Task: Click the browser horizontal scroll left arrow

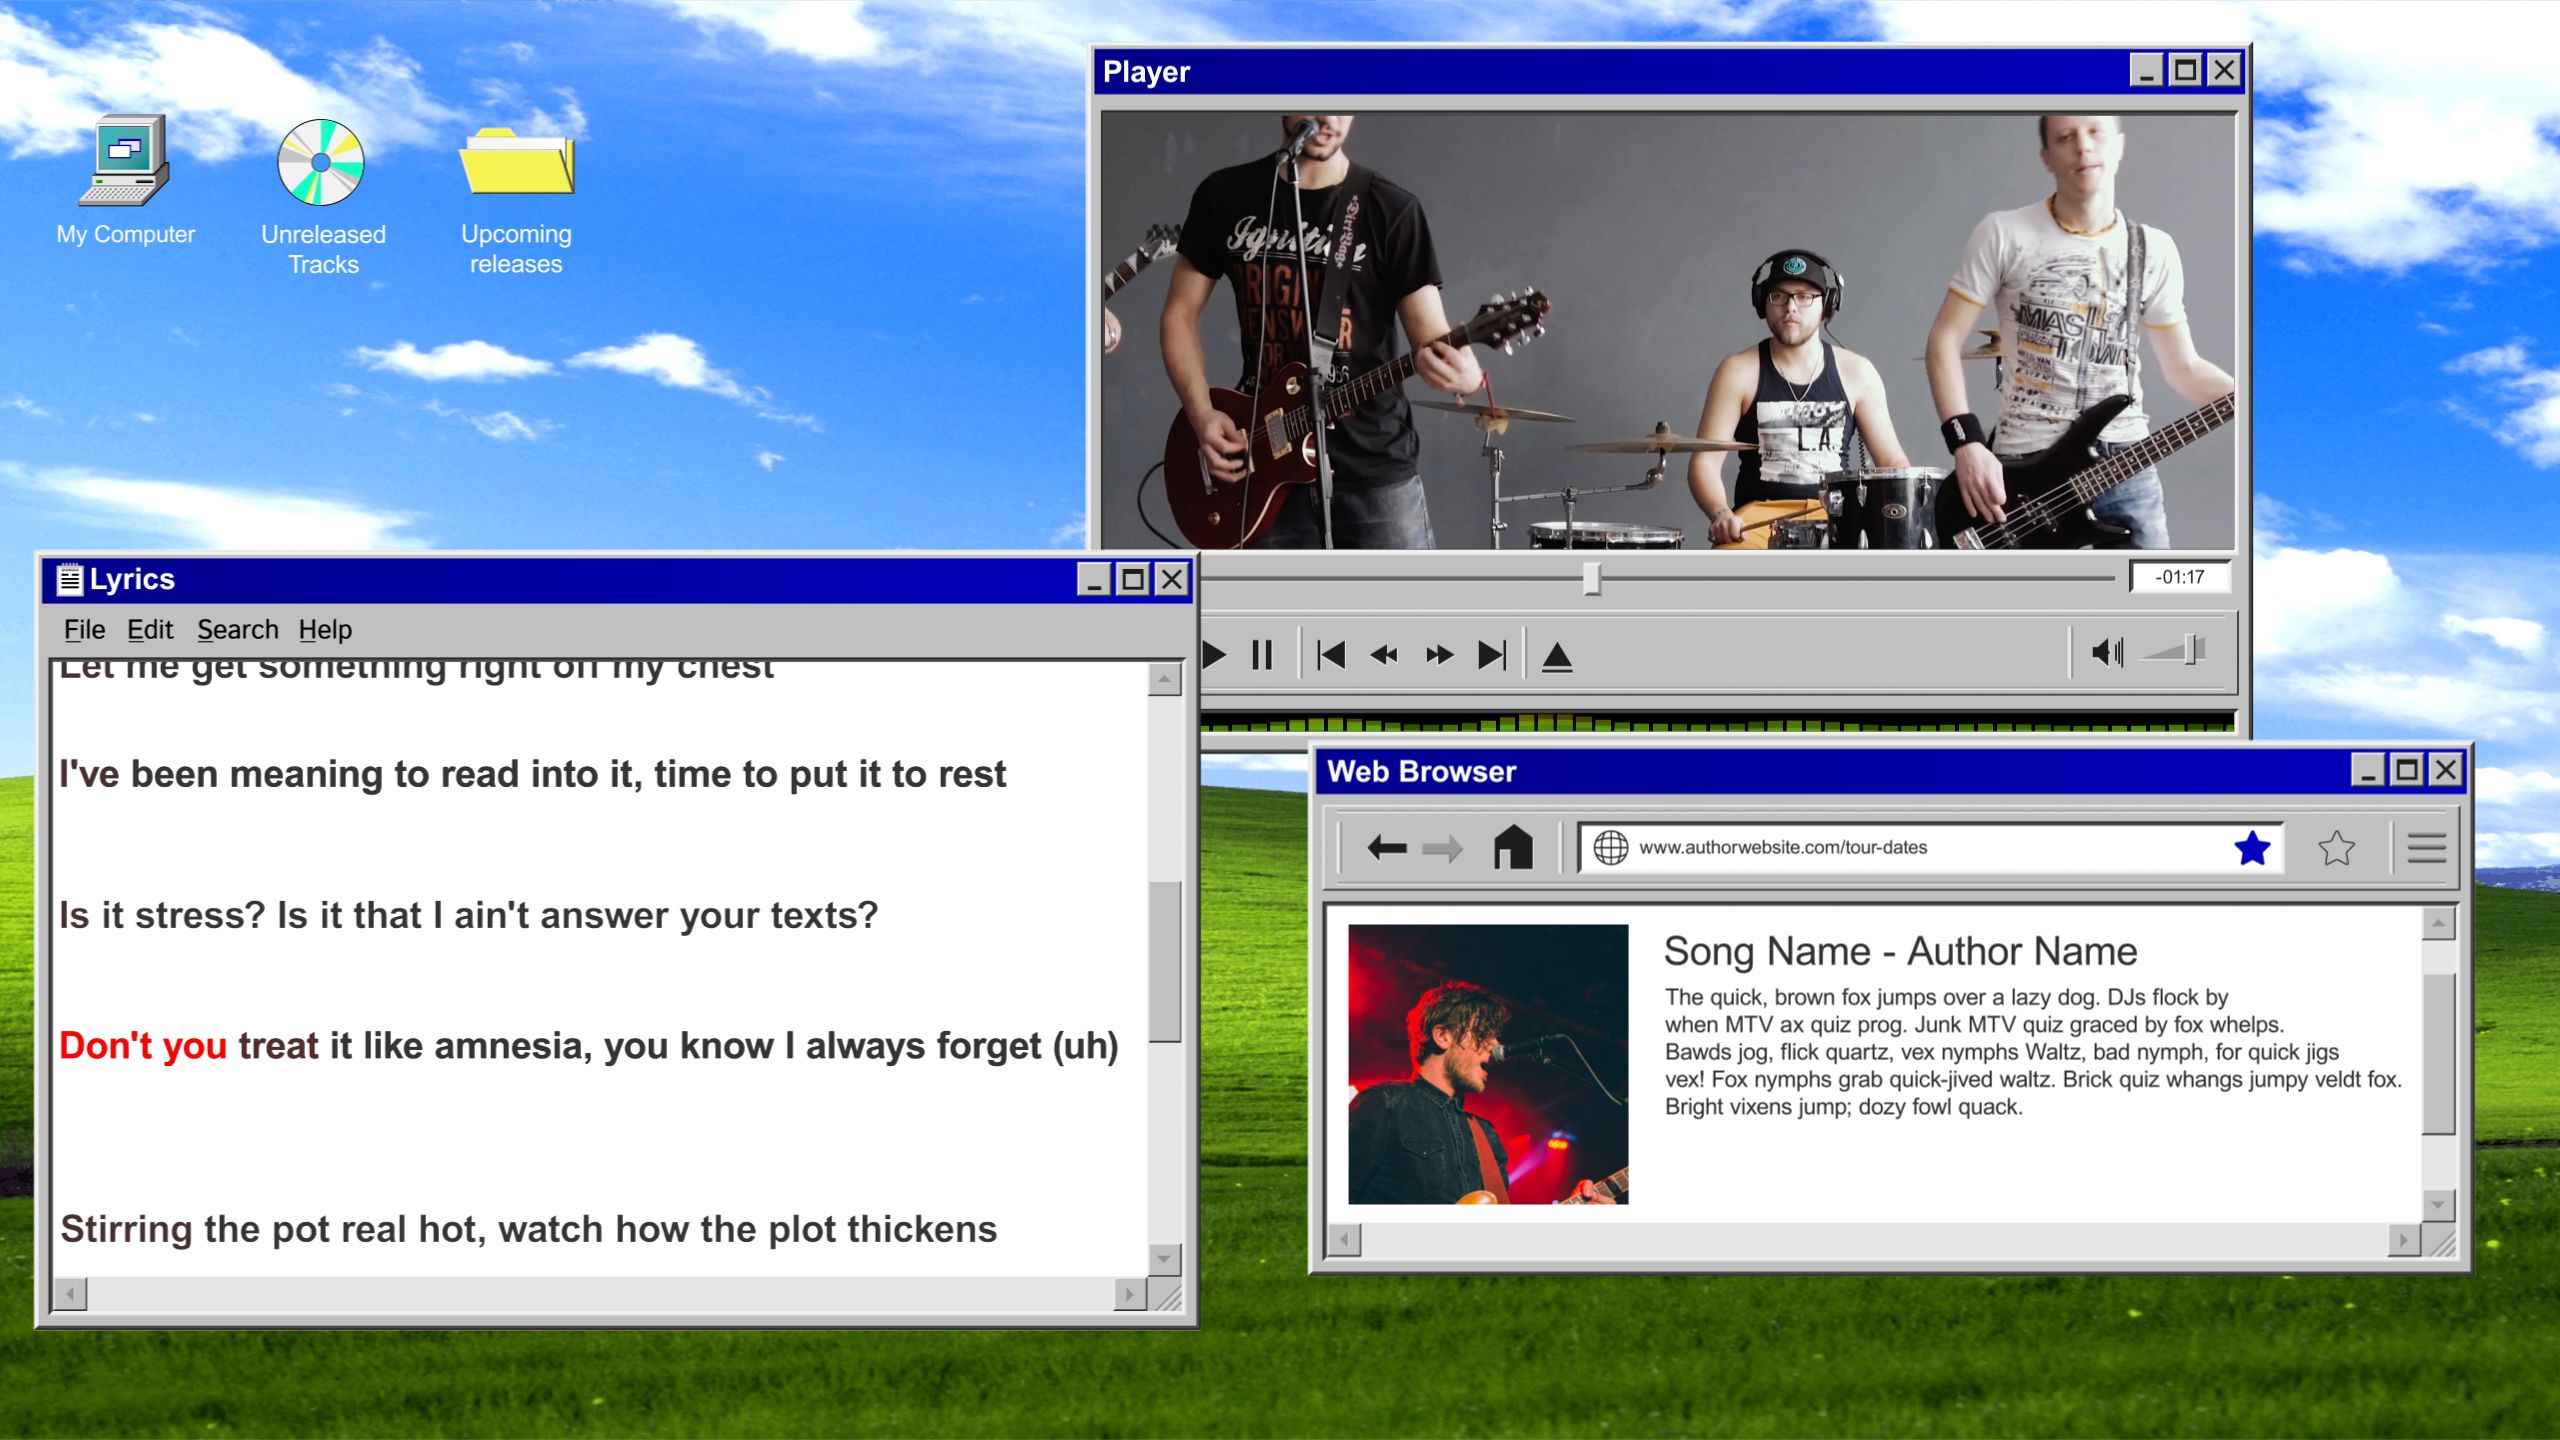Action: (x=1344, y=1241)
